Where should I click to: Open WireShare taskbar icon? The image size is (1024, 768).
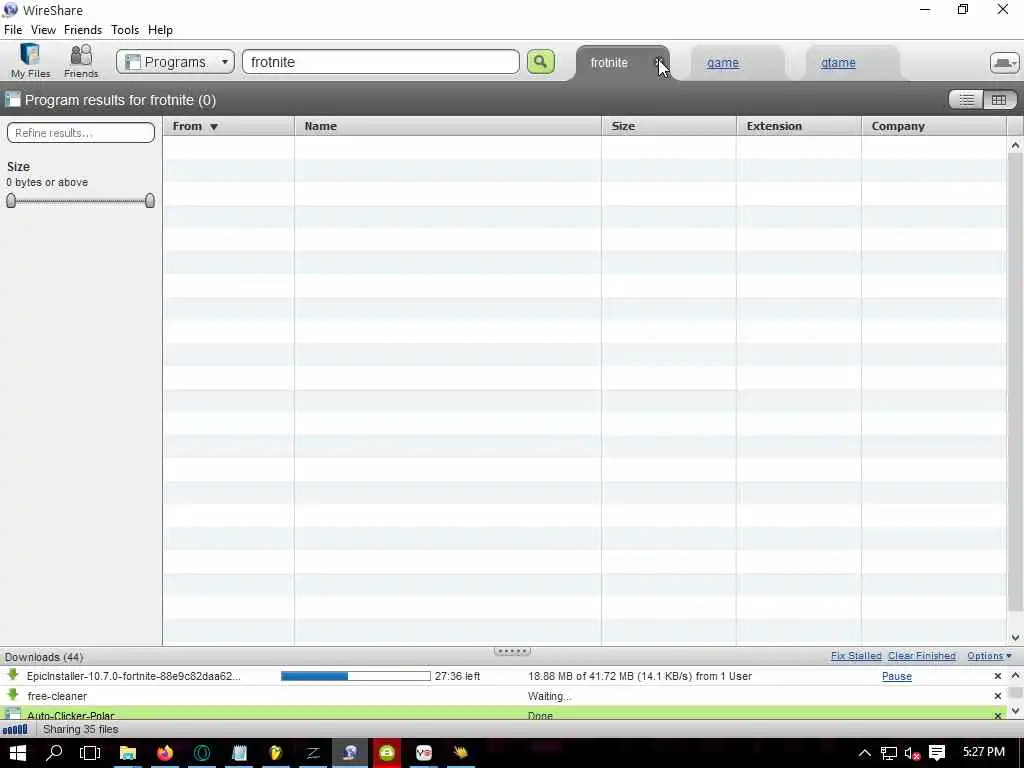(350, 753)
